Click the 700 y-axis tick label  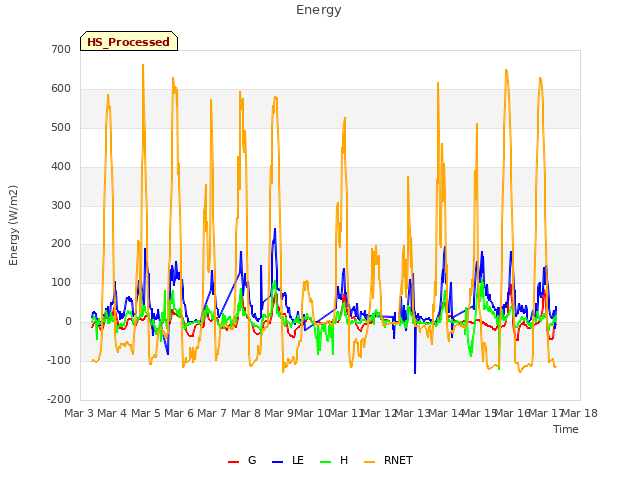click(x=61, y=49)
